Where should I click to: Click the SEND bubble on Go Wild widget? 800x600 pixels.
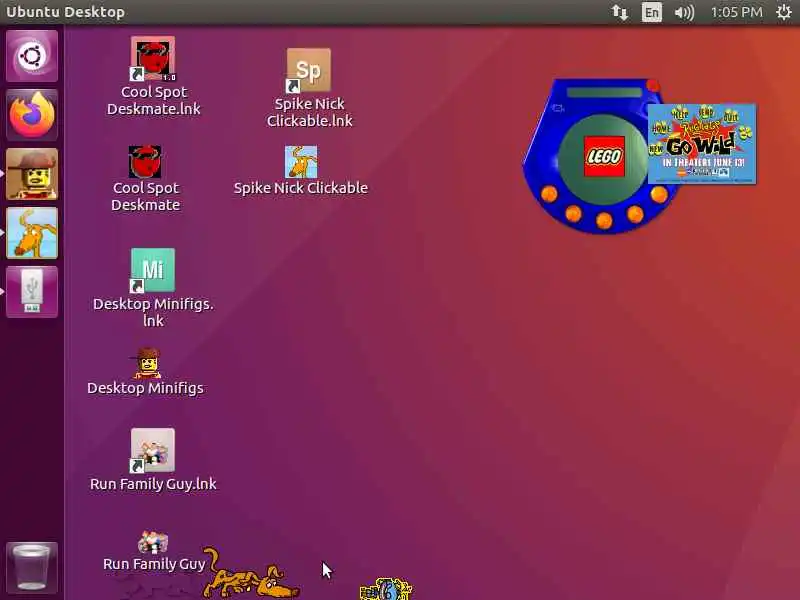(706, 111)
